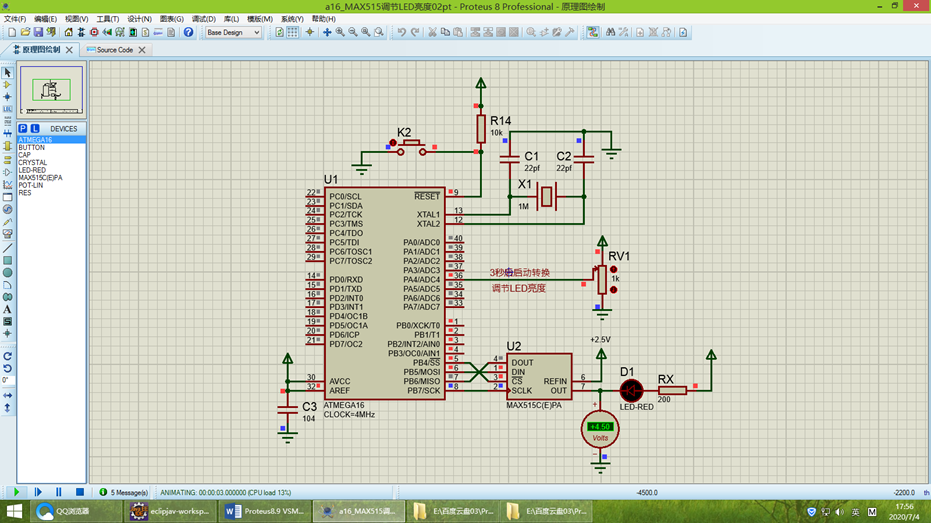The width and height of the screenshot is (931, 524).
Task: Click the Redraw display refresh icon
Action: (279, 33)
